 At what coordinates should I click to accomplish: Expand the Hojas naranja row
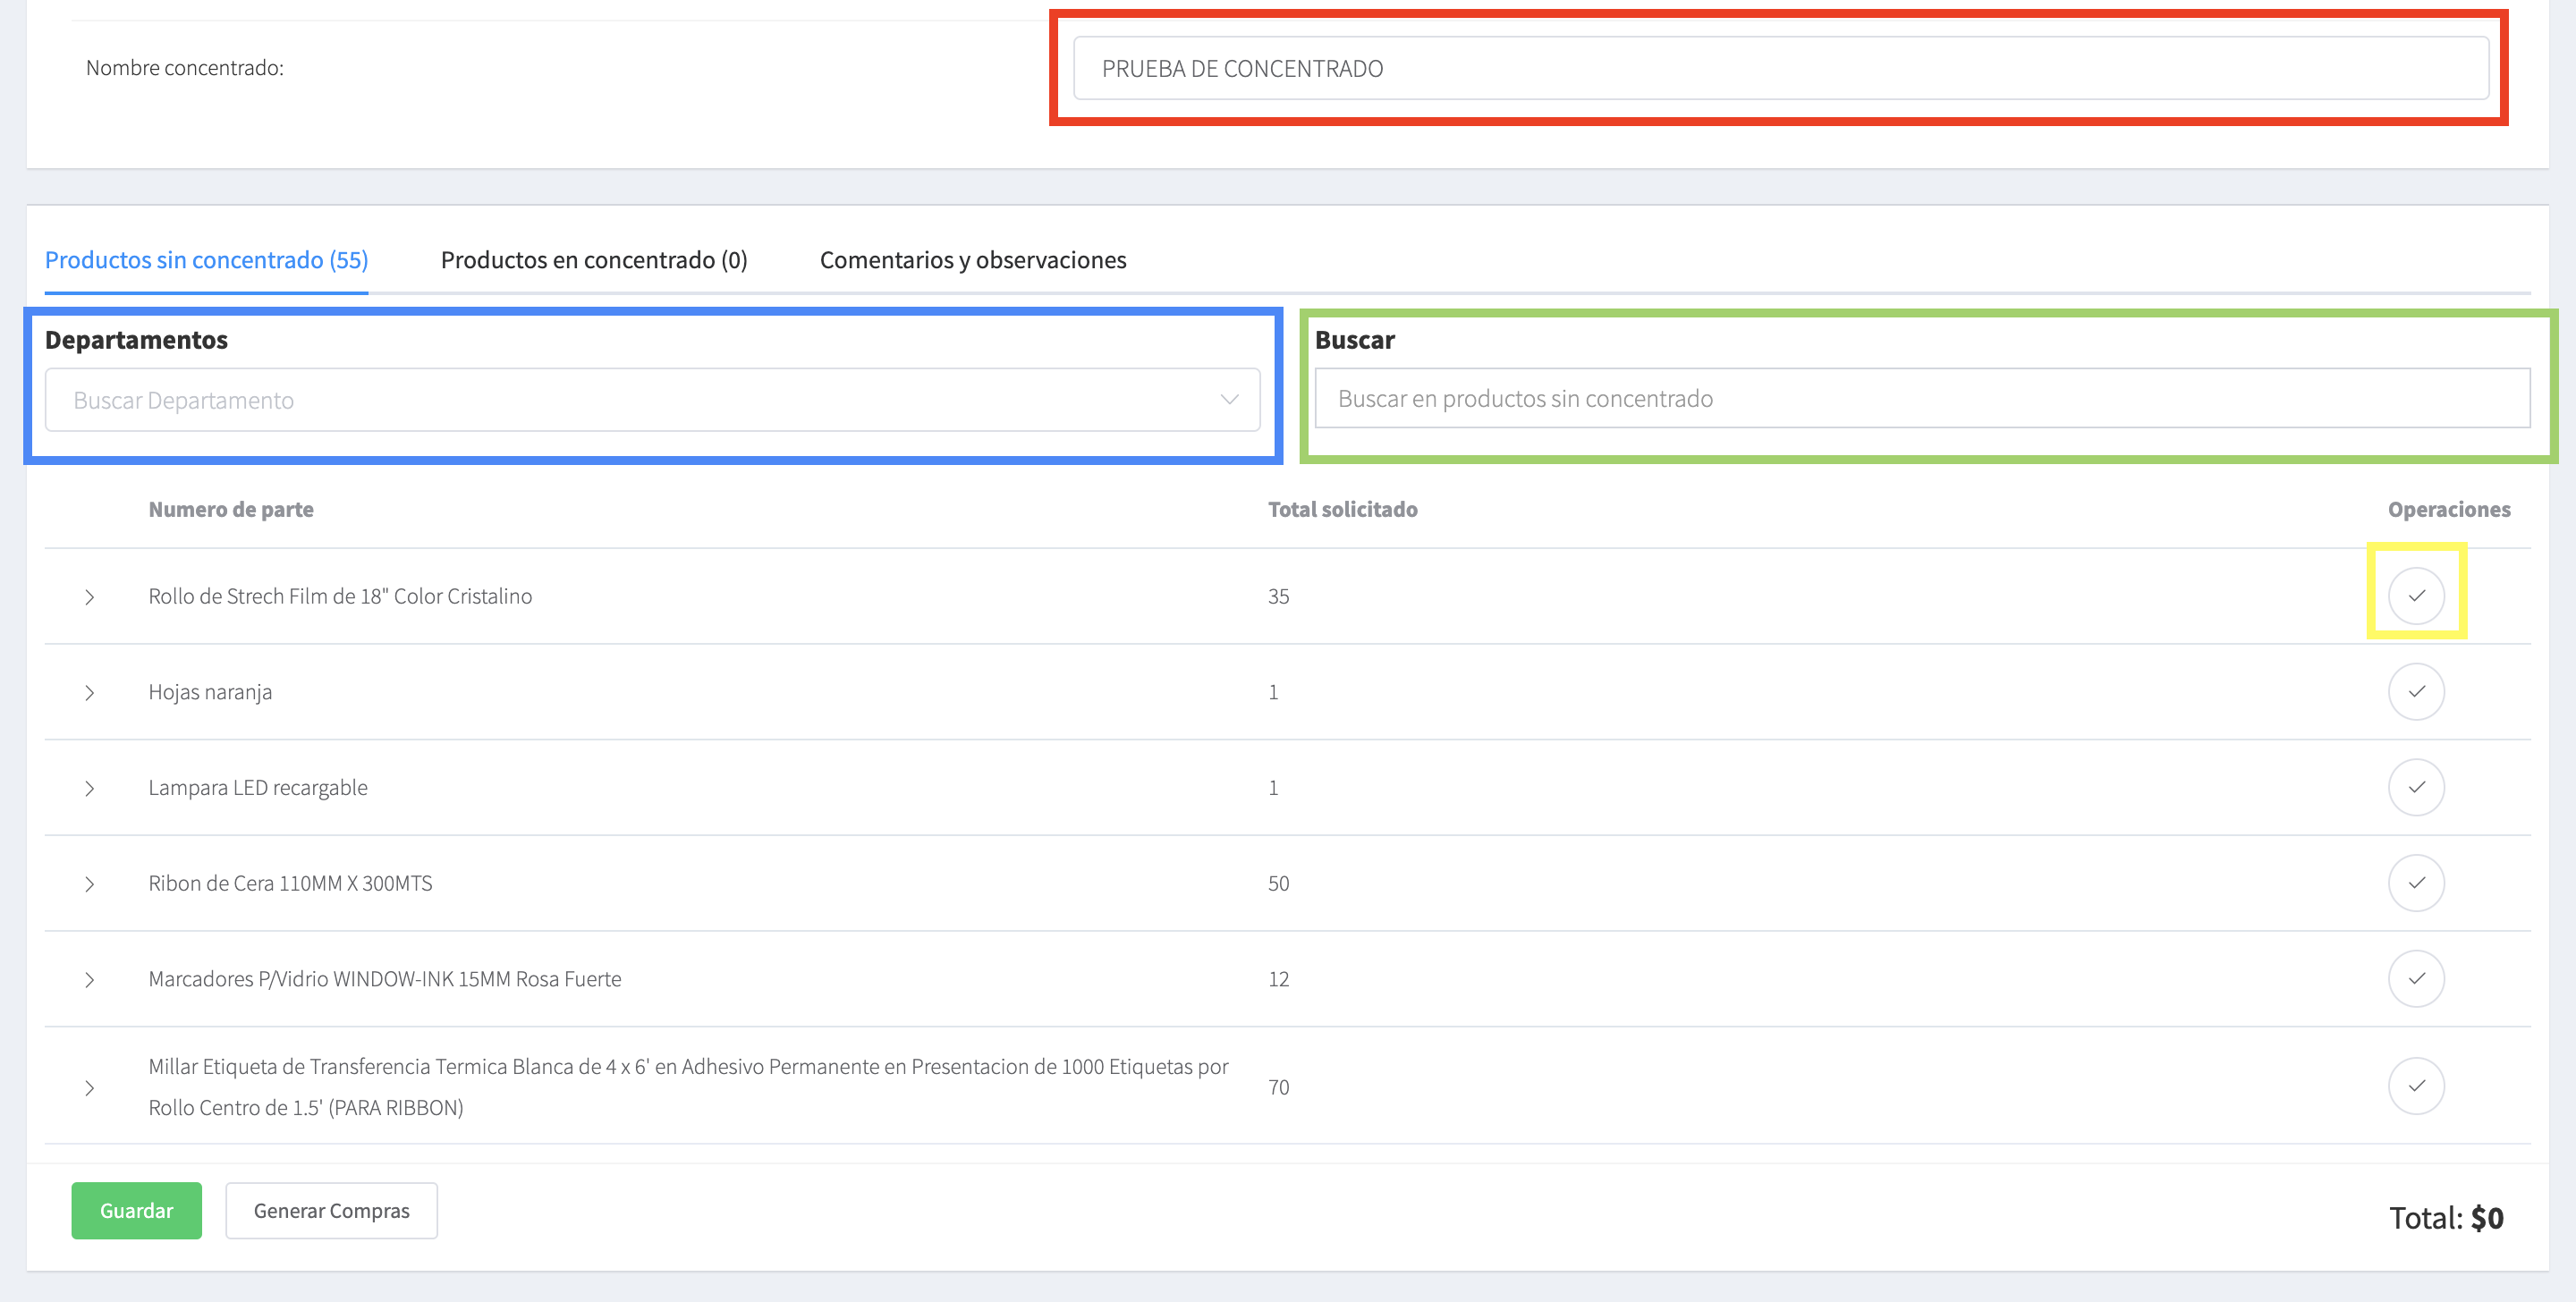coord(90,693)
